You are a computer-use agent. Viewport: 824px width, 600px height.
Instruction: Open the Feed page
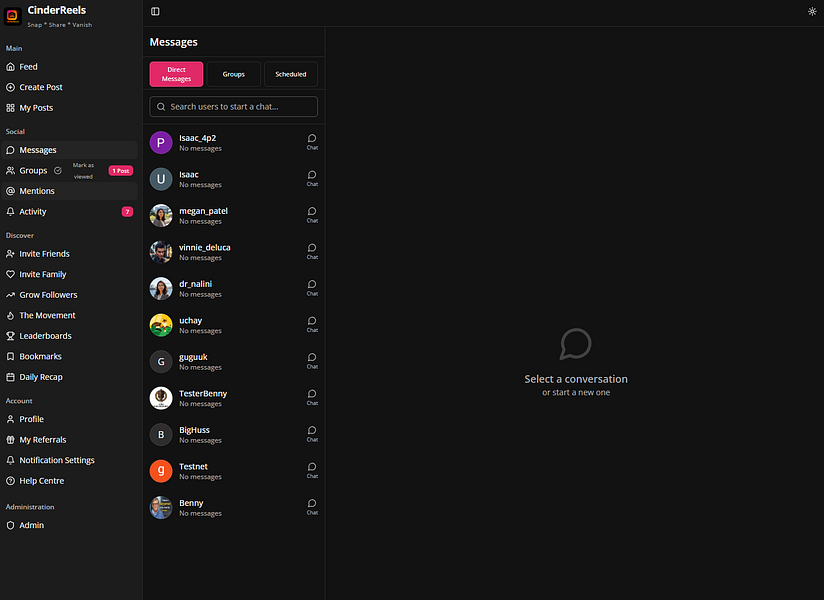click(69, 67)
